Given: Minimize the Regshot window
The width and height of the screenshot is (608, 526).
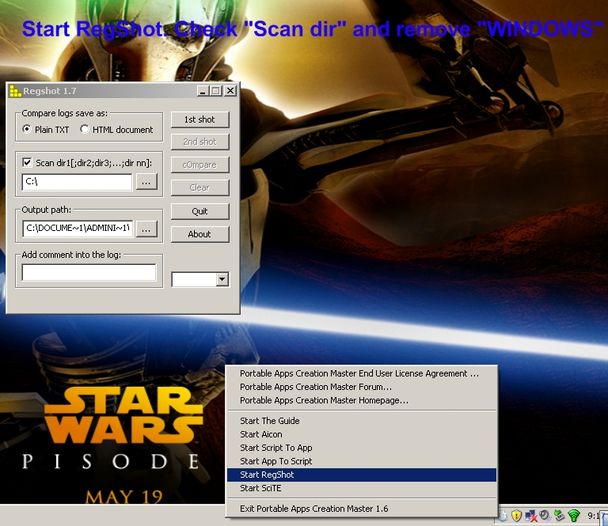Looking at the screenshot, I should (x=203, y=91).
